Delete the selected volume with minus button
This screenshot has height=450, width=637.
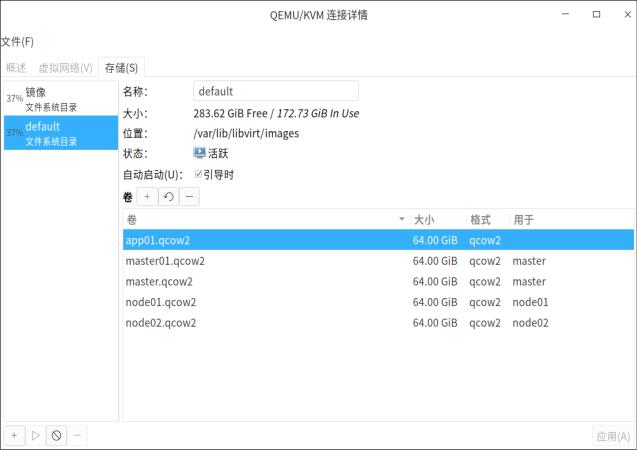point(189,197)
